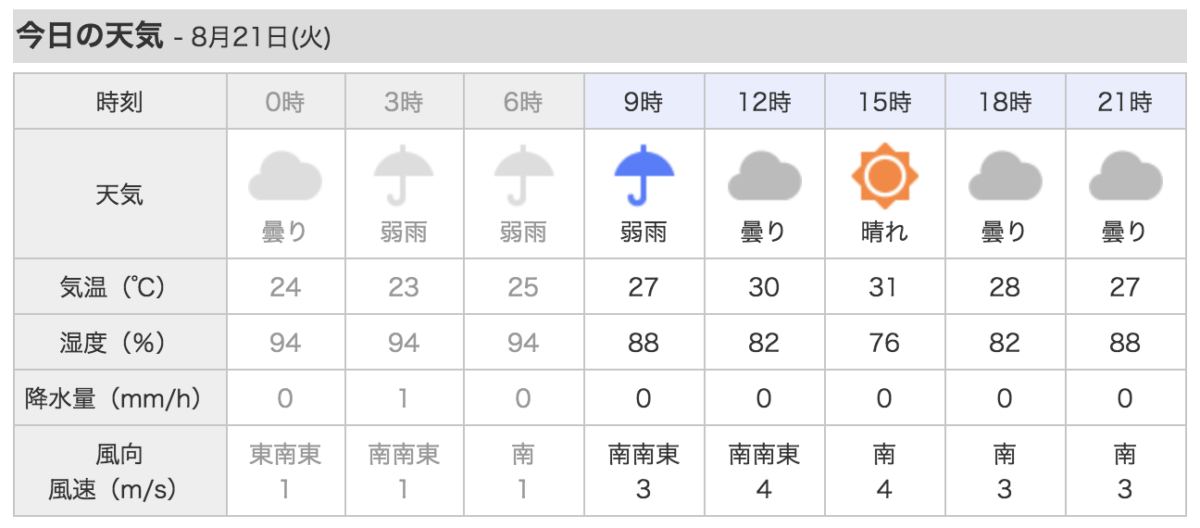
Task: Click the cloud icon at 21時
Action: [x=1125, y=179]
